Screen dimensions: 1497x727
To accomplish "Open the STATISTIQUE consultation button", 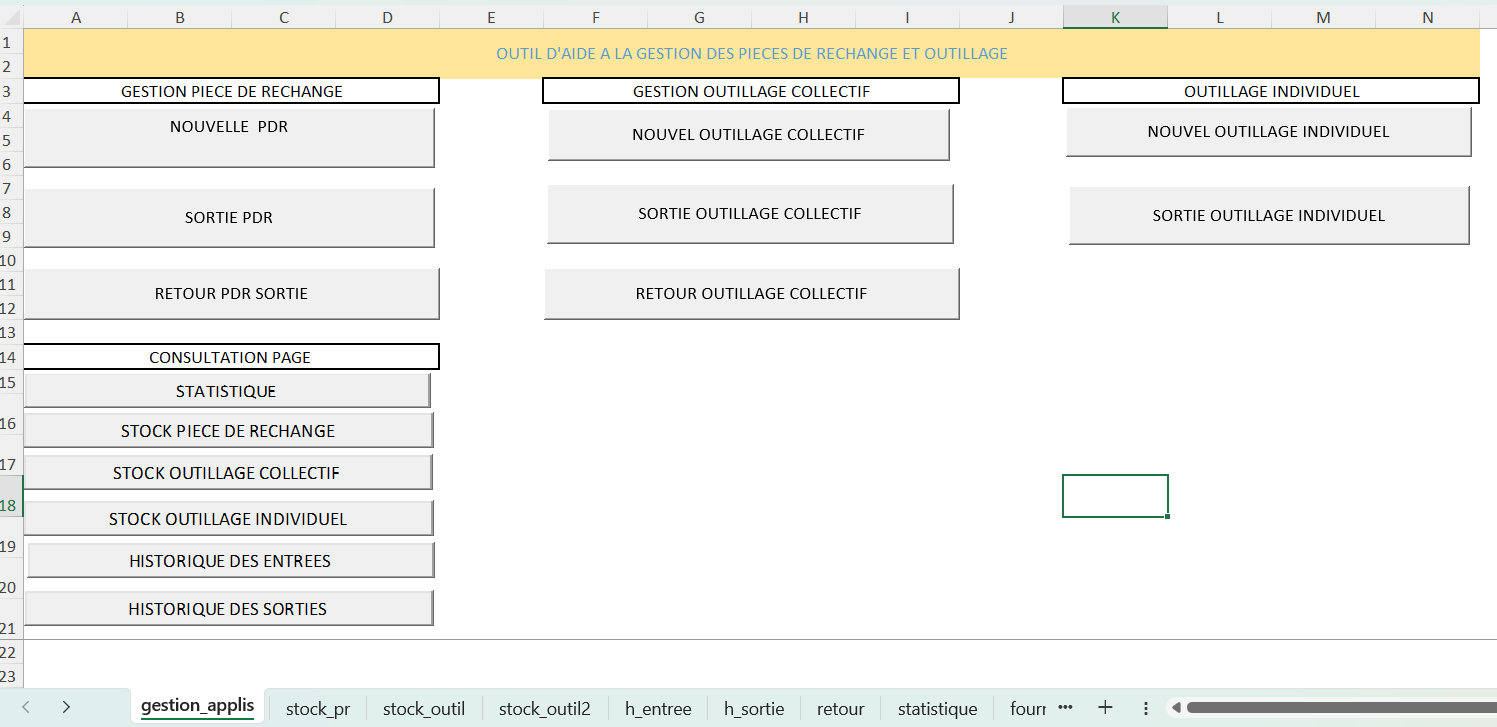I will click(226, 391).
